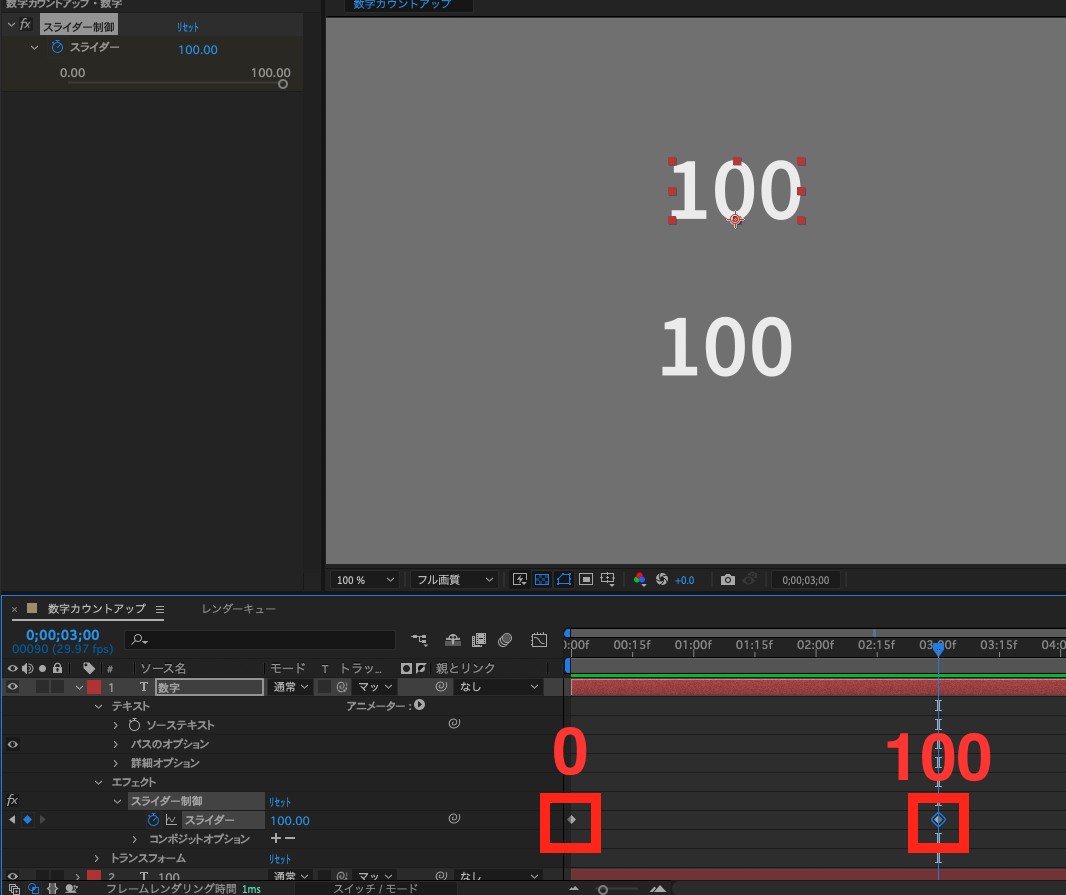The height and width of the screenshot is (895, 1066).
Task: Hide the 数字 text layer
Action: tap(12, 686)
